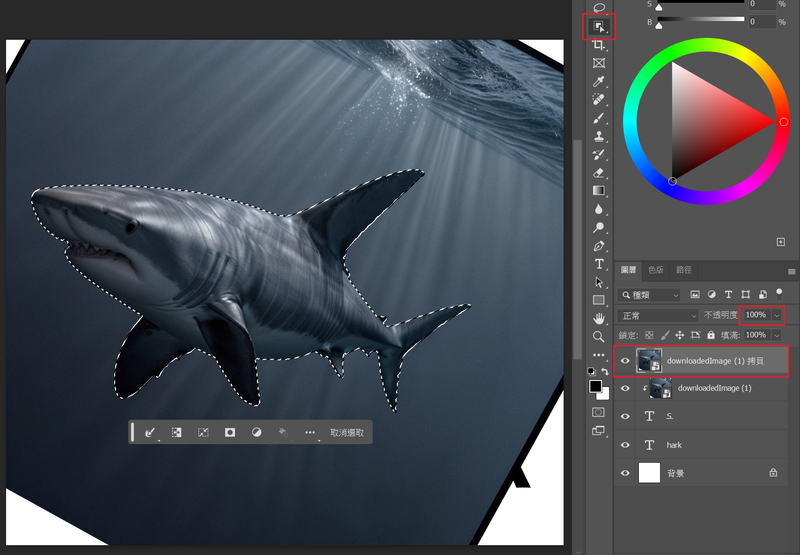The width and height of the screenshot is (800, 555).
Task: Open more options in contextual taskbar
Action: [310, 433]
